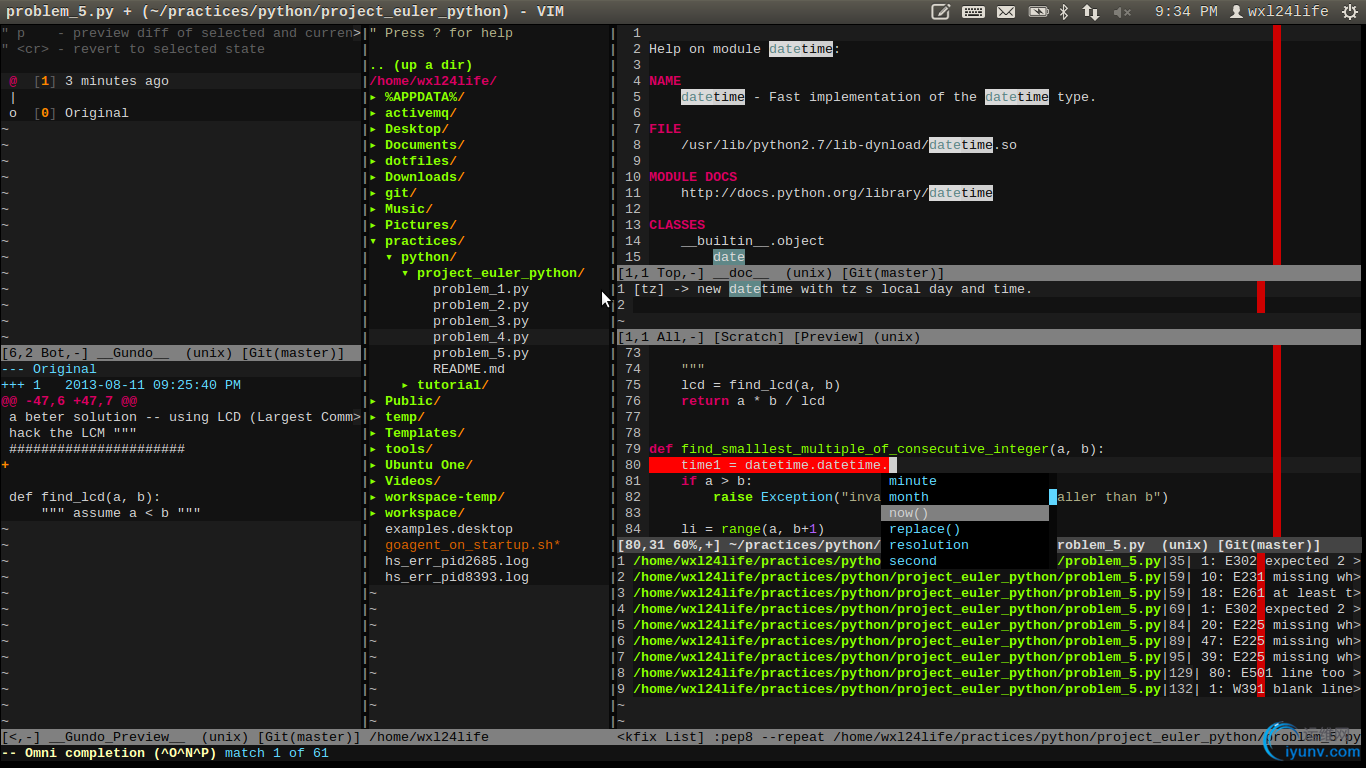The height and width of the screenshot is (768, 1366).
Task: Select the python directory in the tree
Action: [x=429, y=257]
